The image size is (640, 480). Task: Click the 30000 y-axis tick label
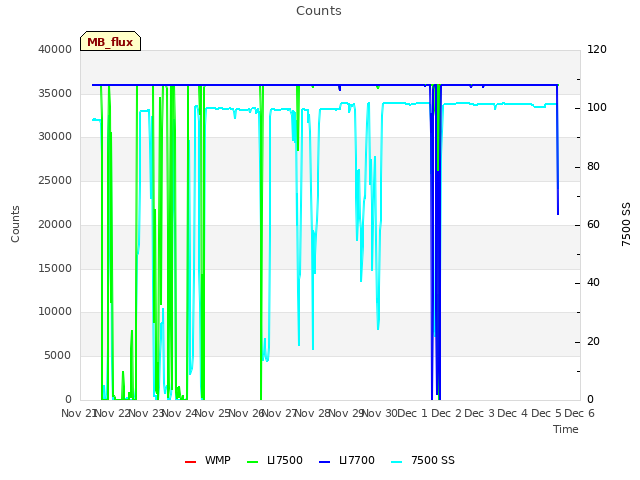tap(55, 136)
